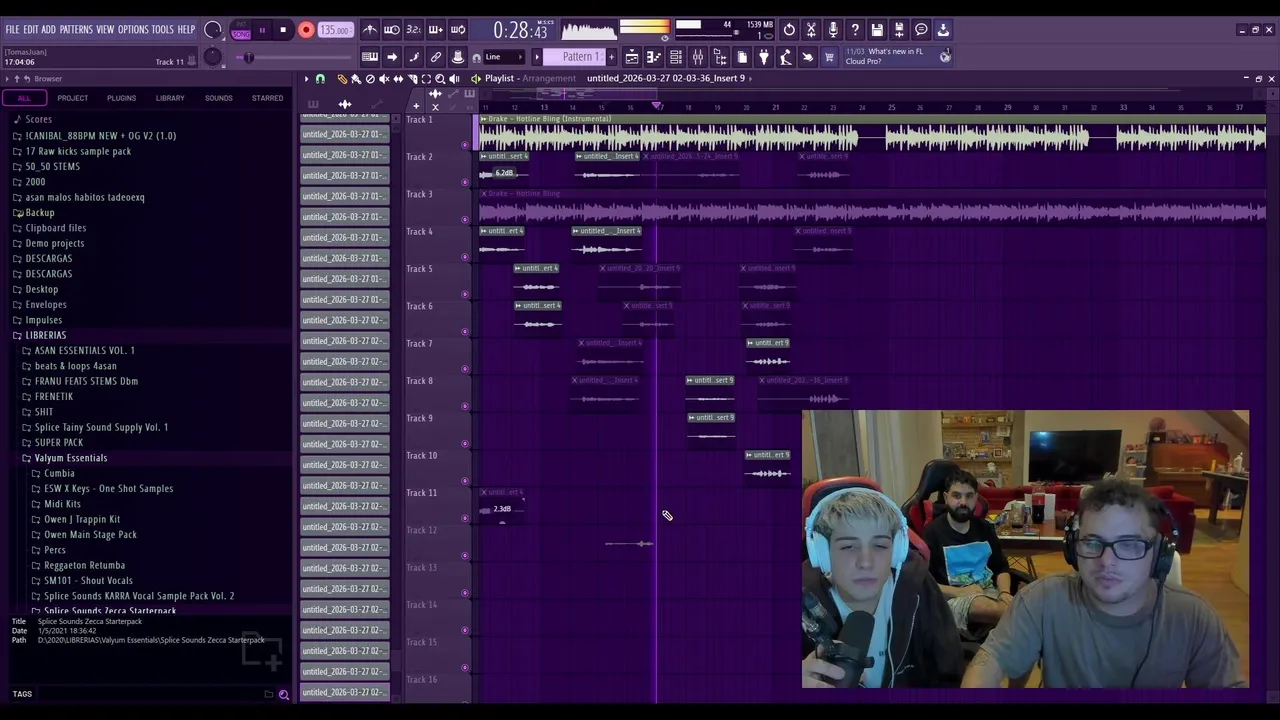Viewport: 1280px width, 720px height.
Task: Select the Owen Main Stage Pack folder
Action: pos(90,534)
